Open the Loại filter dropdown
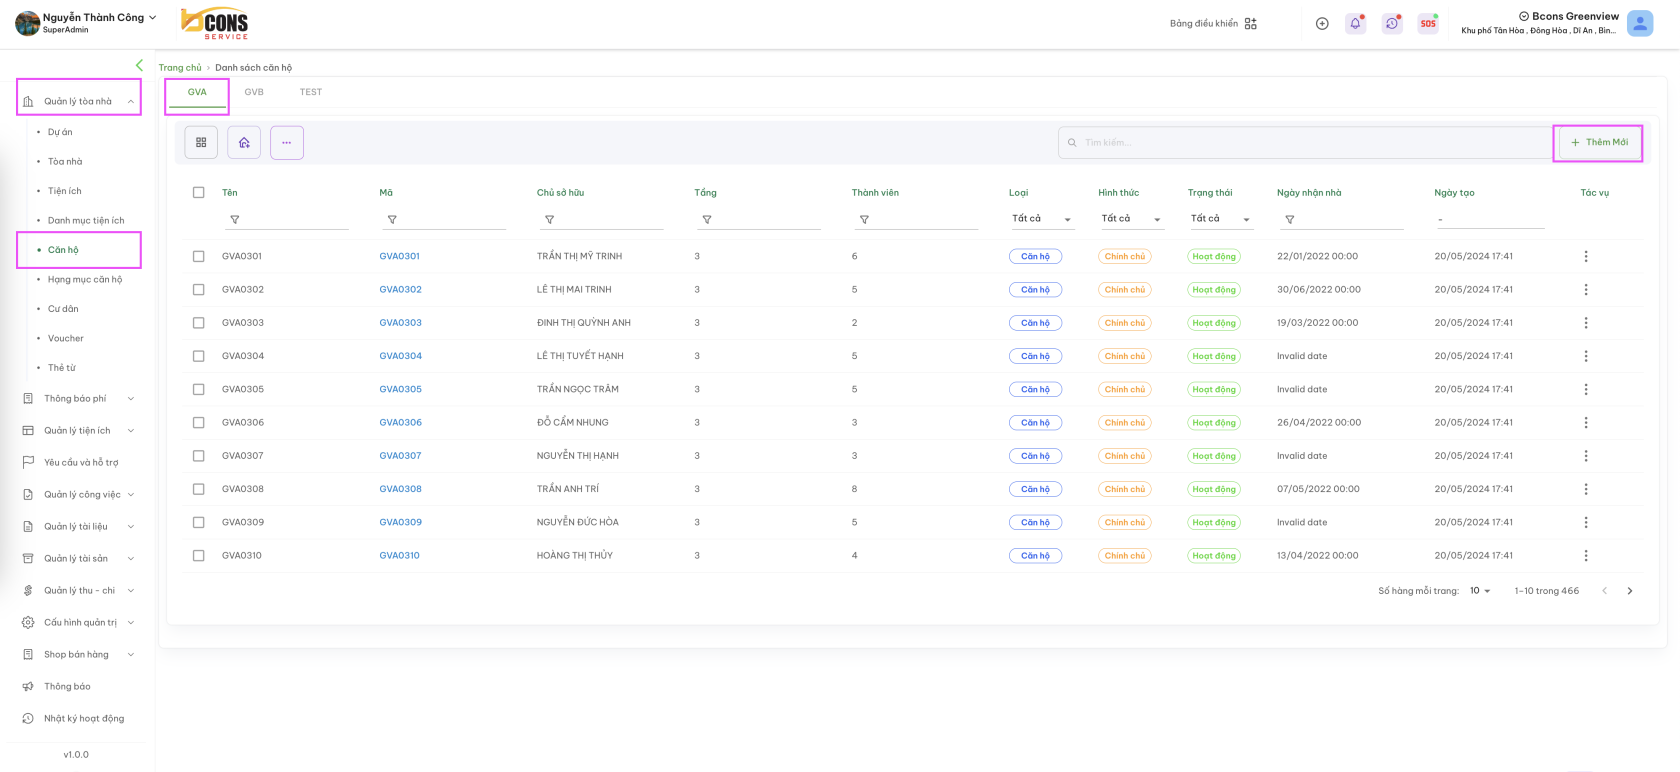Screen dimensions: 1680x772 (x=1041, y=219)
